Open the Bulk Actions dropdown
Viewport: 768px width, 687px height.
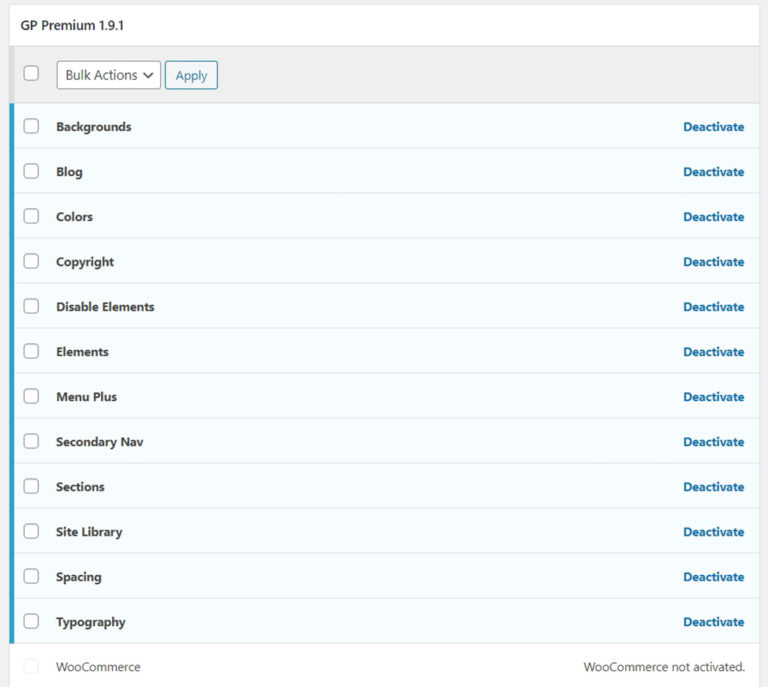pyautogui.click(x=108, y=75)
